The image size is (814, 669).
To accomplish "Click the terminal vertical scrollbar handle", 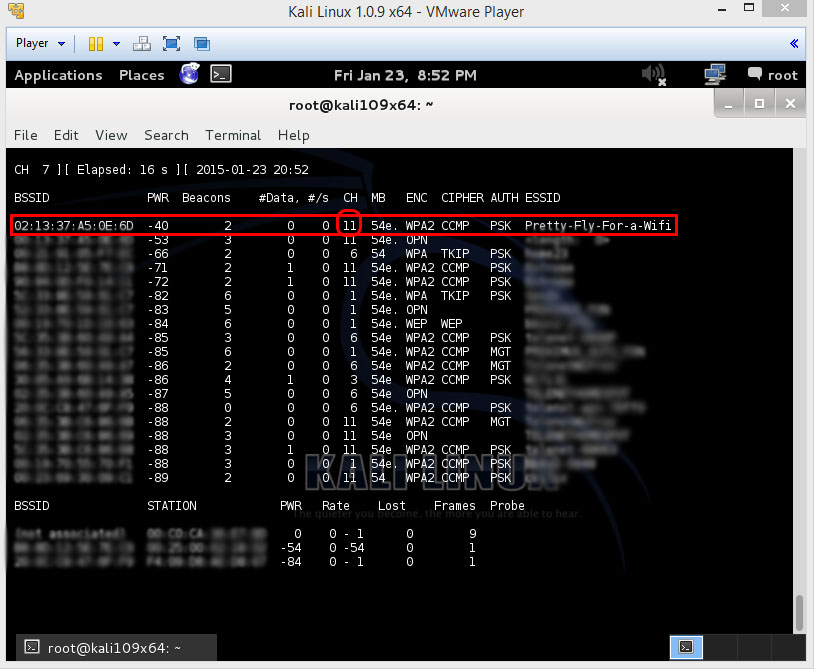I will (x=799, y=612).
